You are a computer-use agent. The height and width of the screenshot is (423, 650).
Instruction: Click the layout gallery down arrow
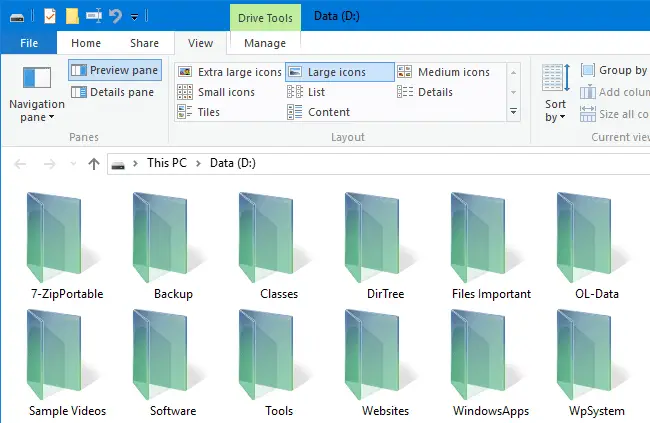click(x=513, y=92)
